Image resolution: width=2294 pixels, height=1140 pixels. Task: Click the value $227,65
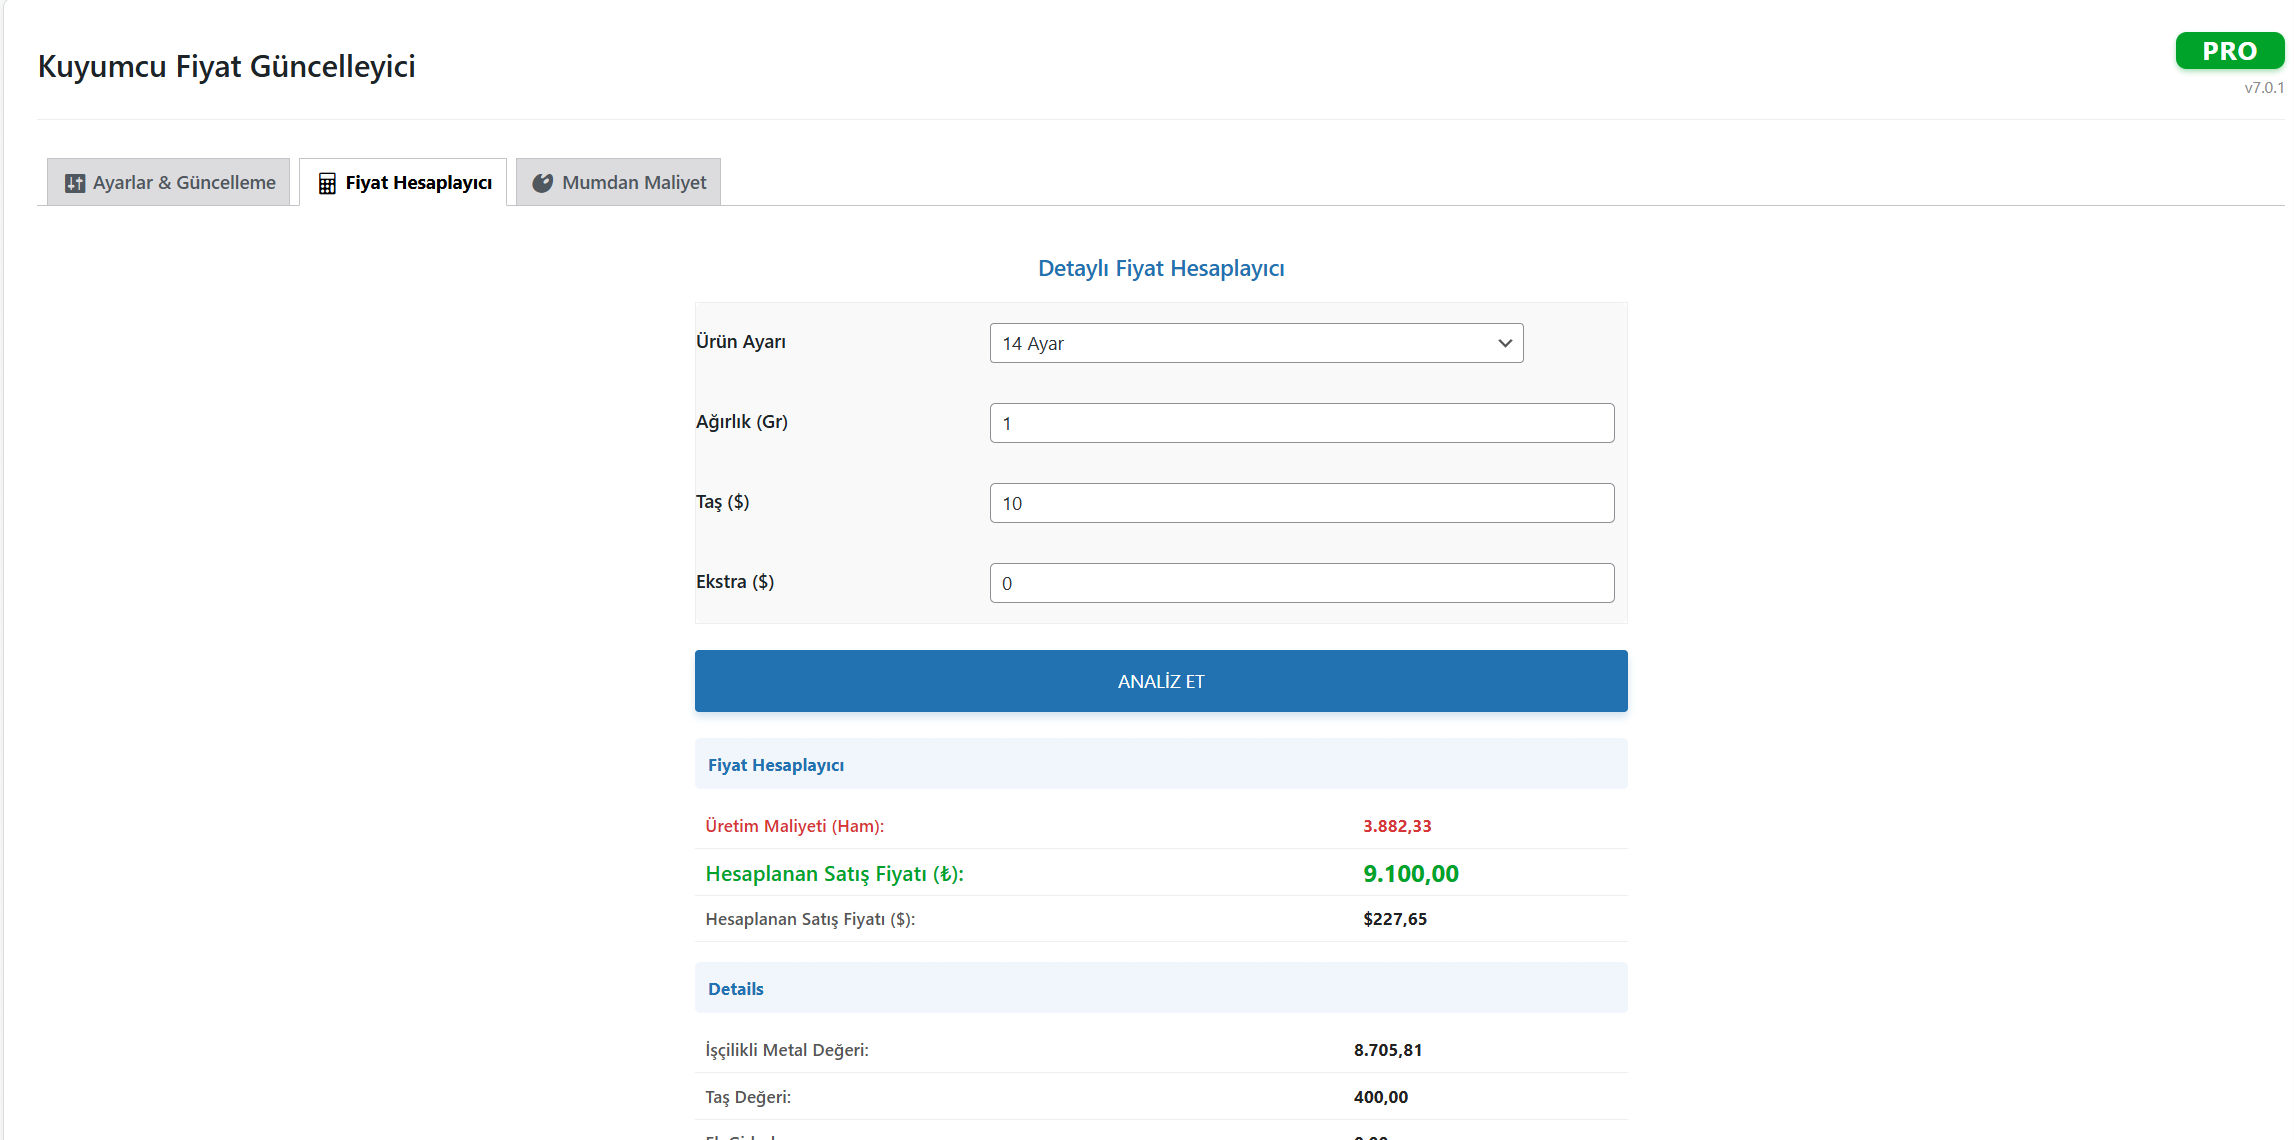click(1395, 919)
